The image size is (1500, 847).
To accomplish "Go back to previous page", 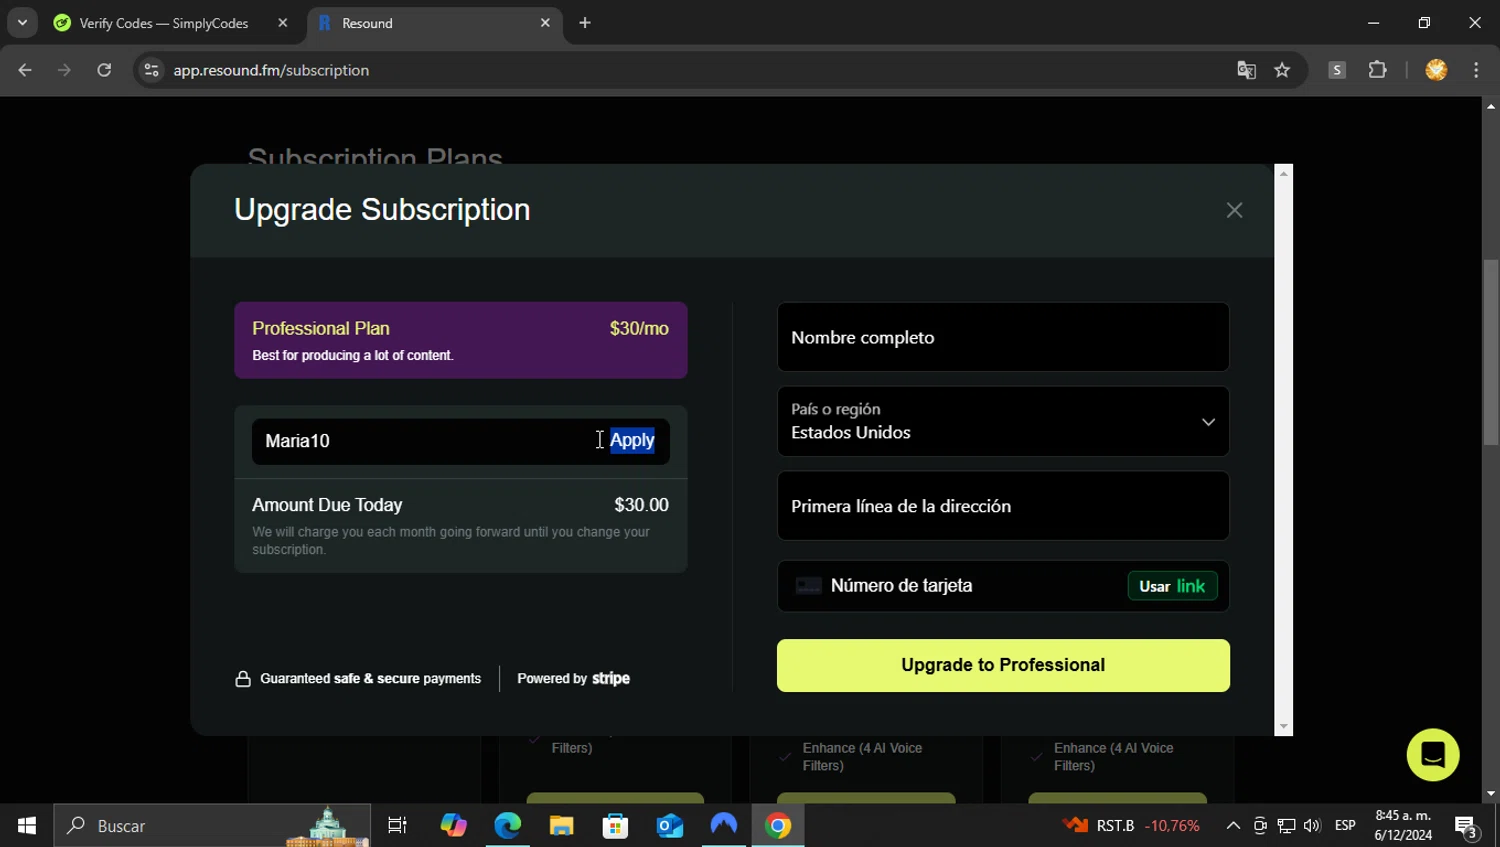I will (x=25, y=70).
